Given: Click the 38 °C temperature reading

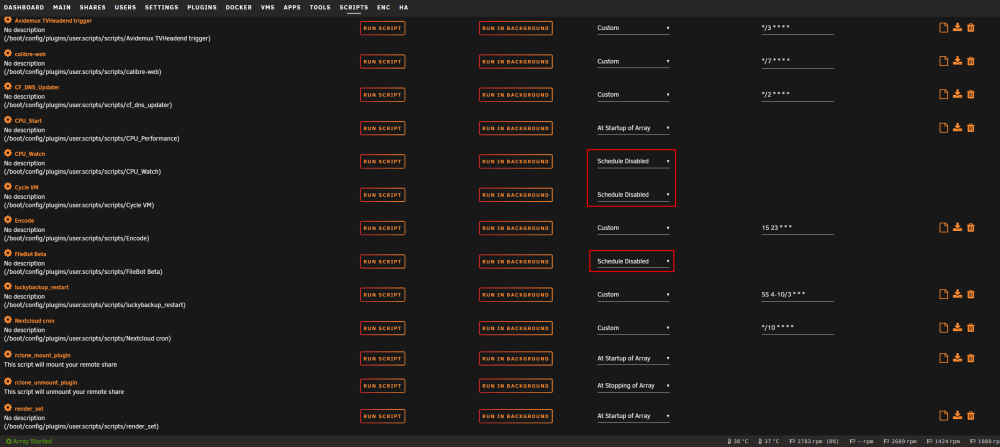Looking at the screenshot, I should coord(738,441).
